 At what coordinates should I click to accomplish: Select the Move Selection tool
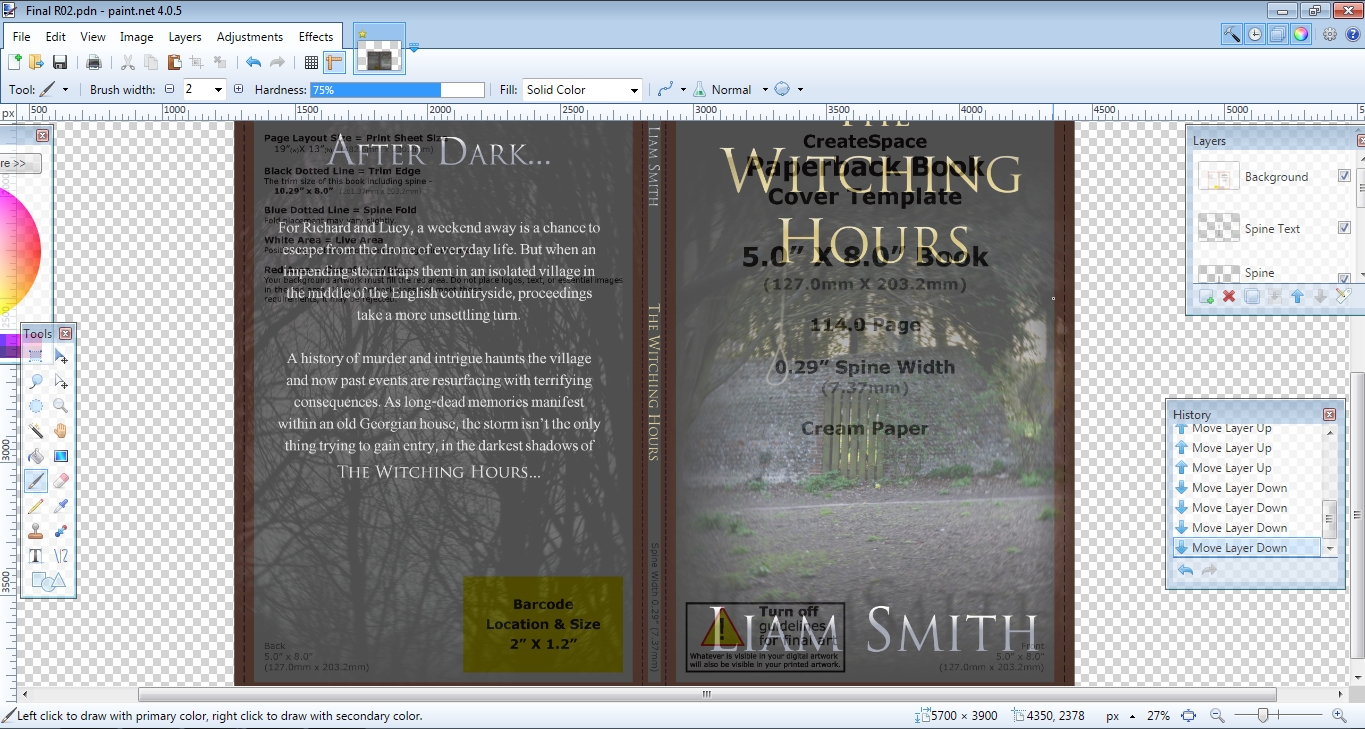pos(61,381)
